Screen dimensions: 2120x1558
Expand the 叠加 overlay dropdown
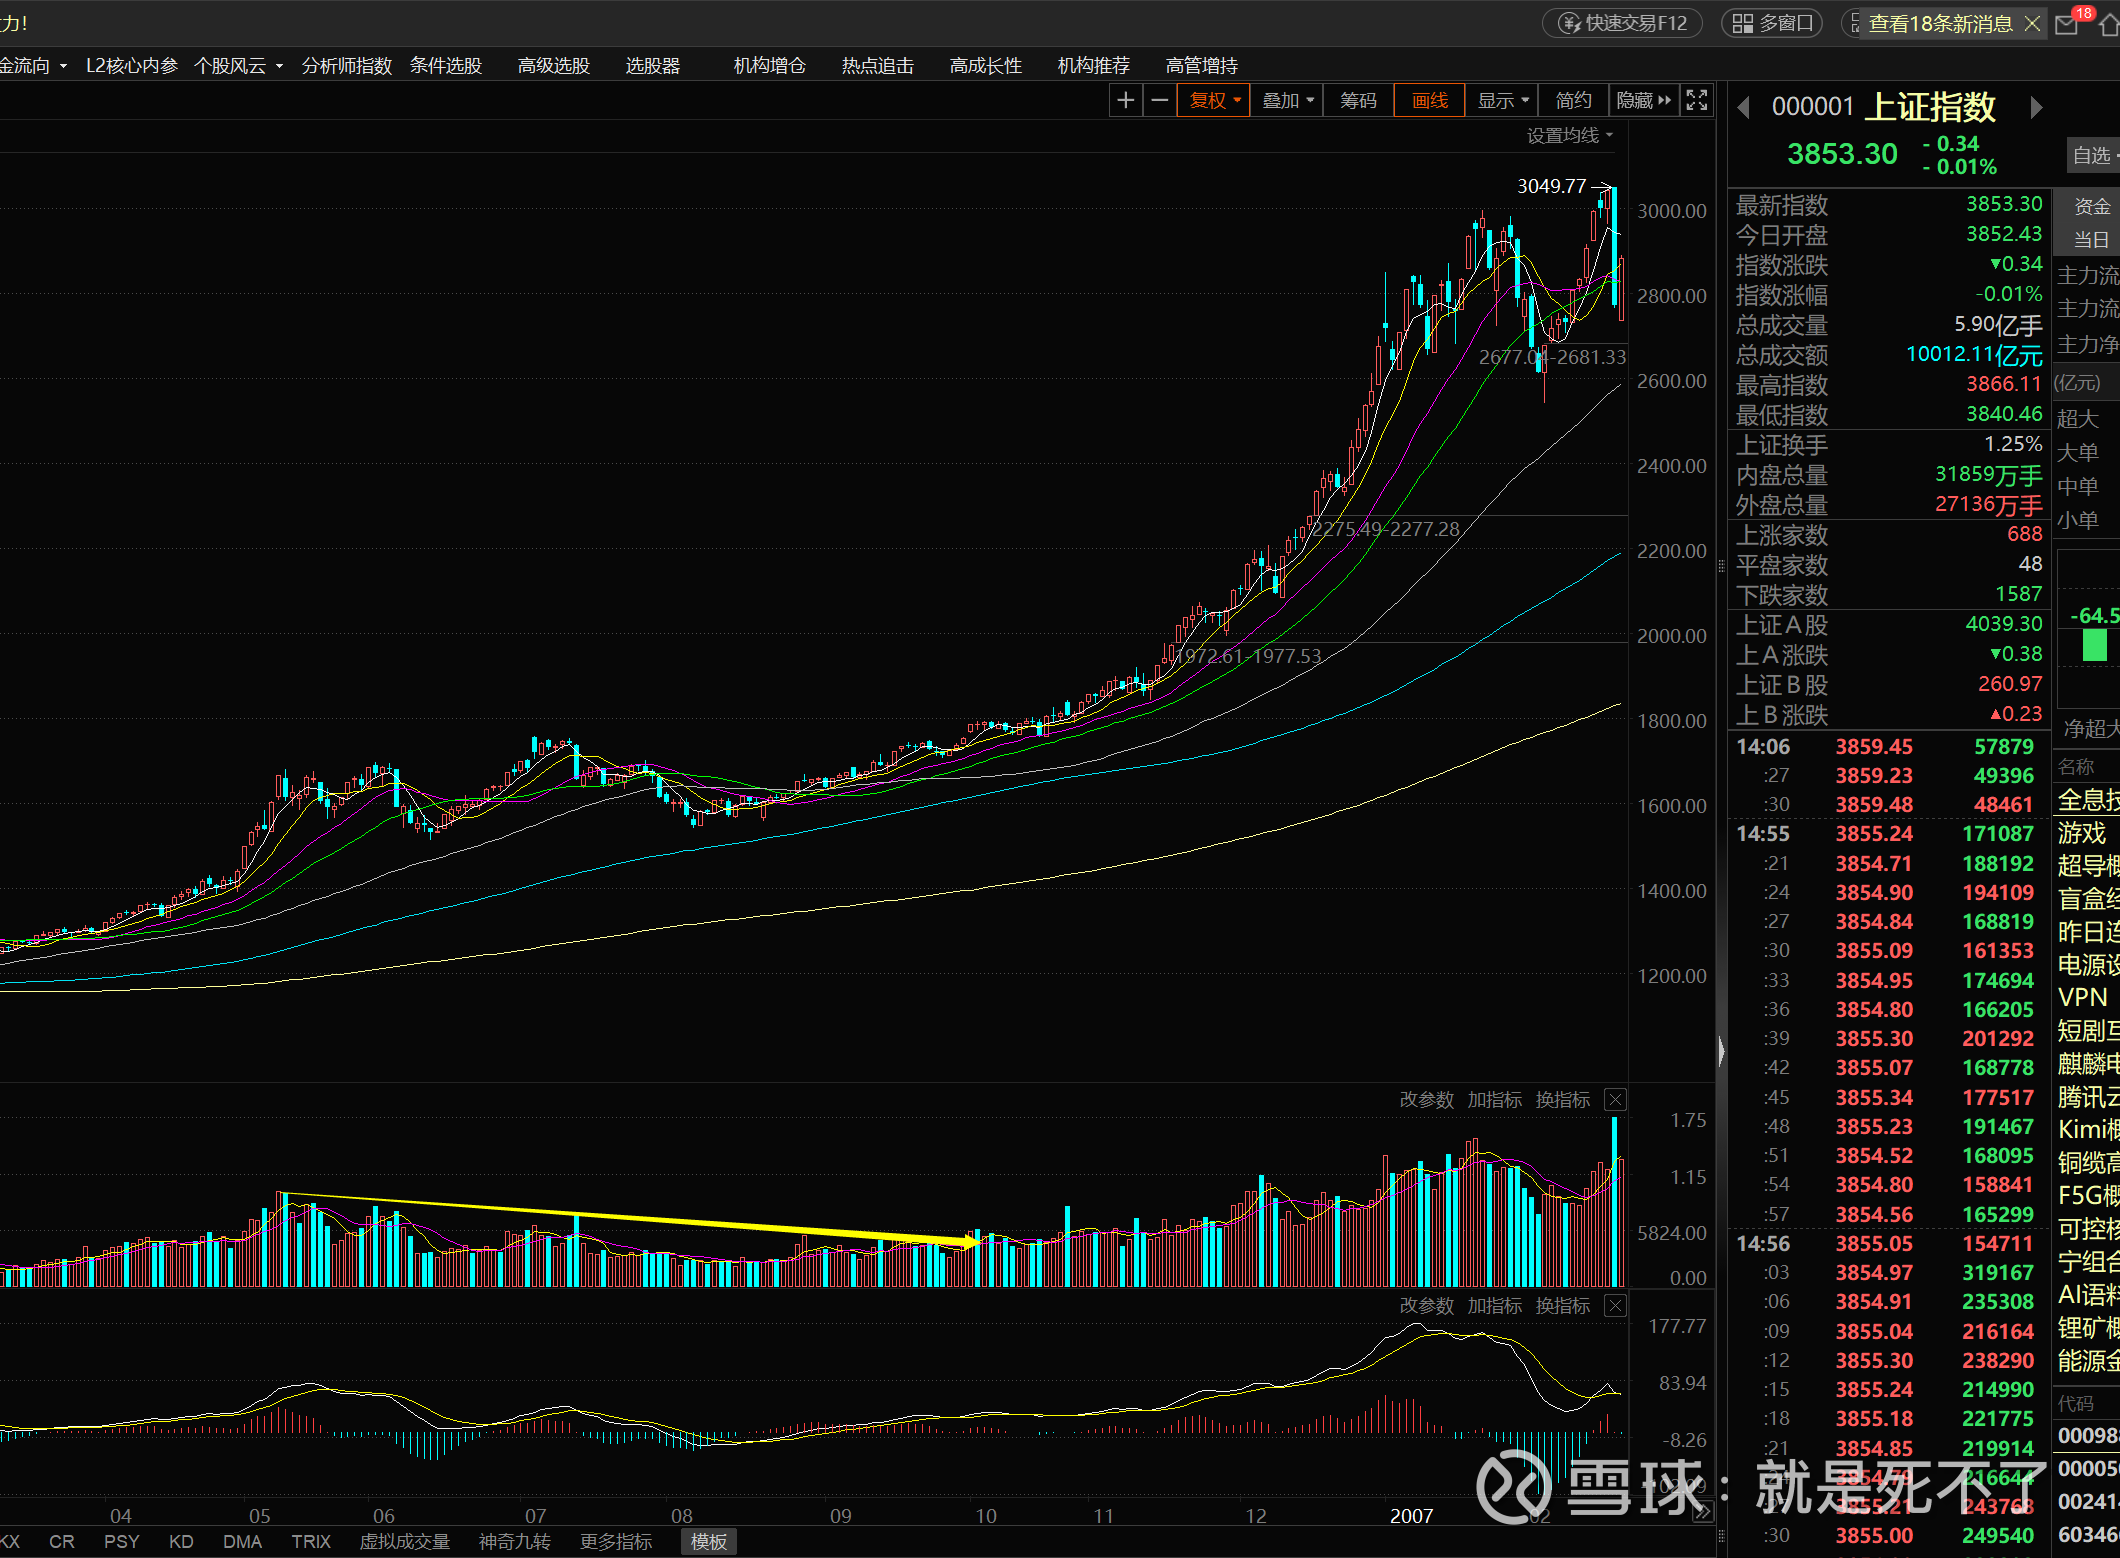point(1288,100)
